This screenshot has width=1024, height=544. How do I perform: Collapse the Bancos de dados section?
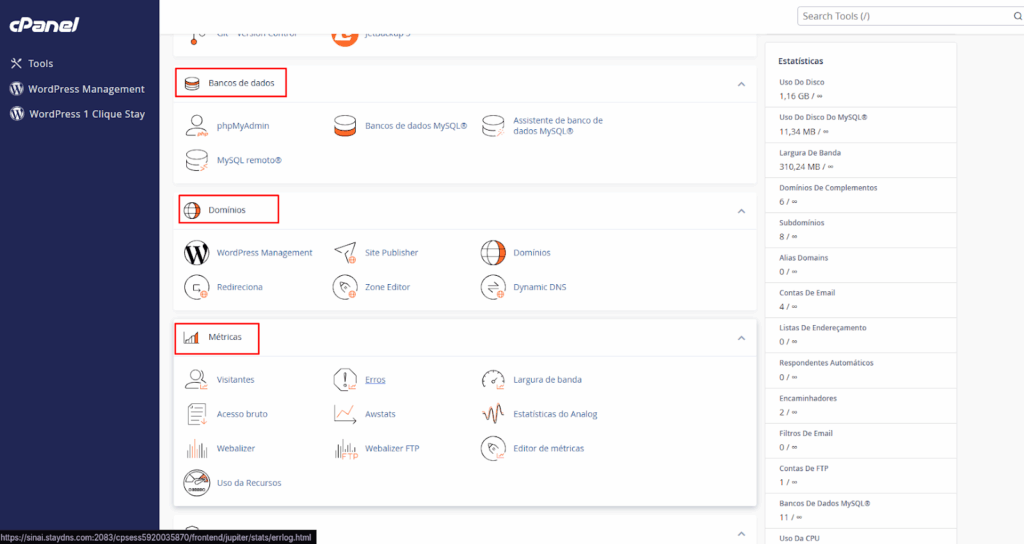click(741, 84)
